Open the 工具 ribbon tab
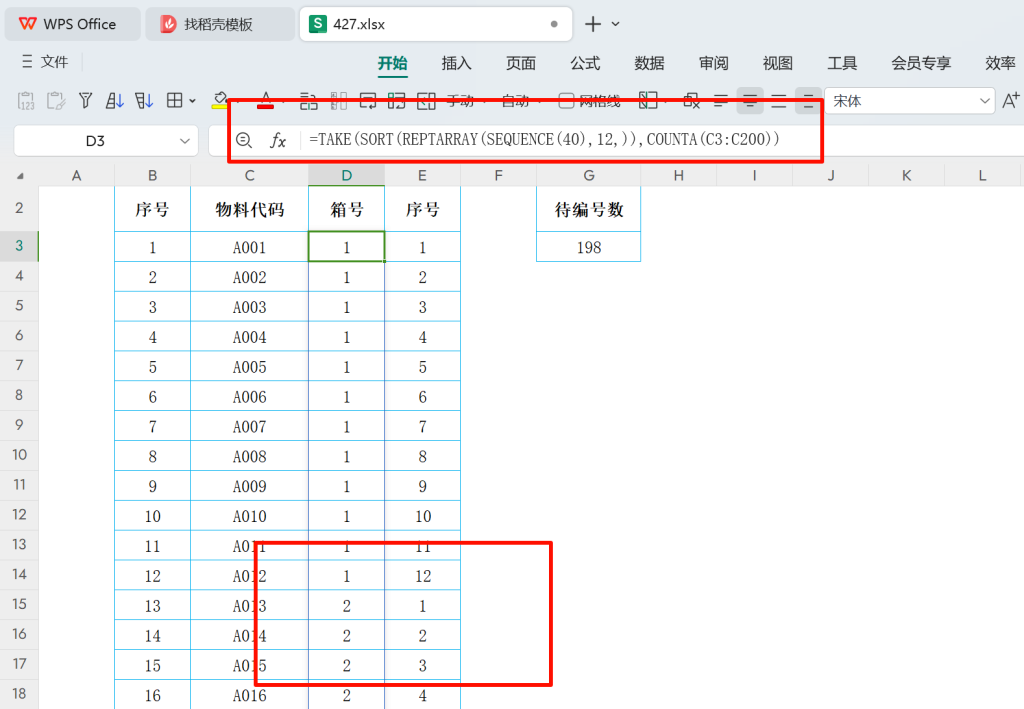1024x709 pixels. point(842,63)
